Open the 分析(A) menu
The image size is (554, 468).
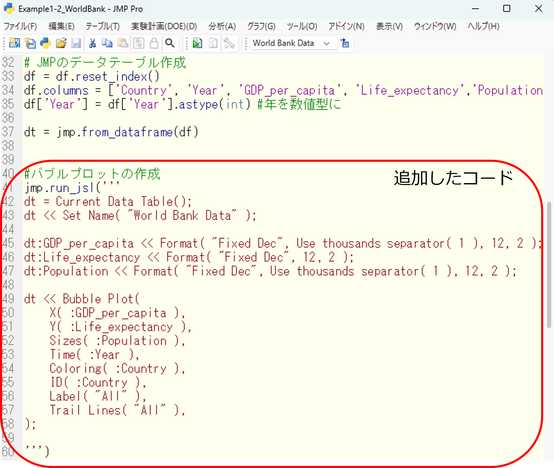pyautogui.click(x=222, y=26)
